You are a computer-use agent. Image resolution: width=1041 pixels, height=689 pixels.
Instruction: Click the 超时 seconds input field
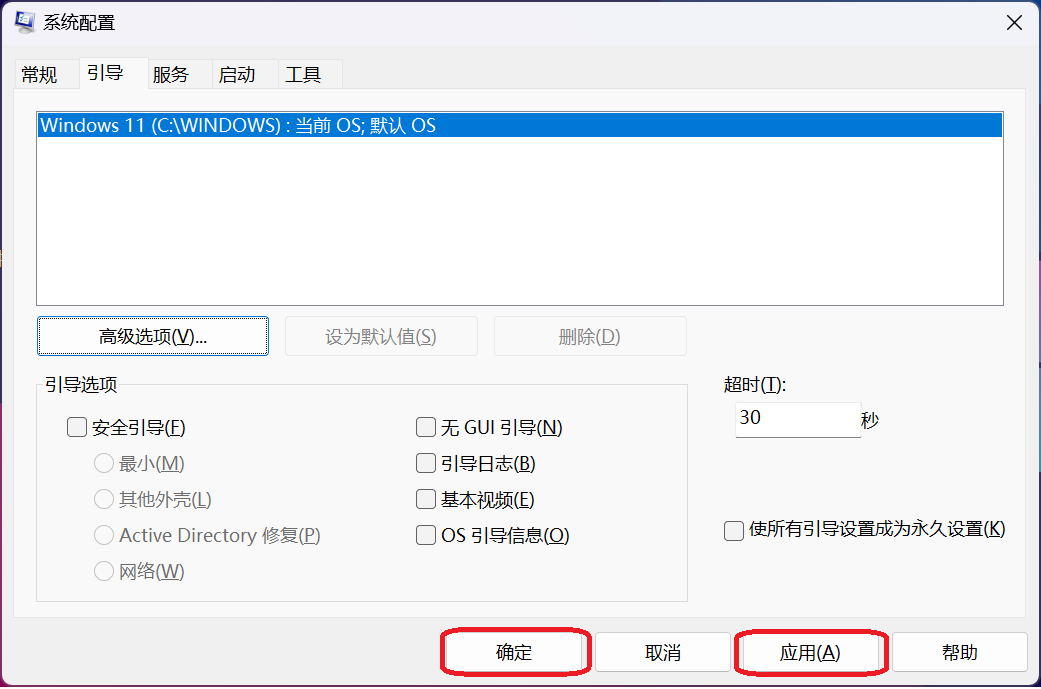click(x=798, y=420)
